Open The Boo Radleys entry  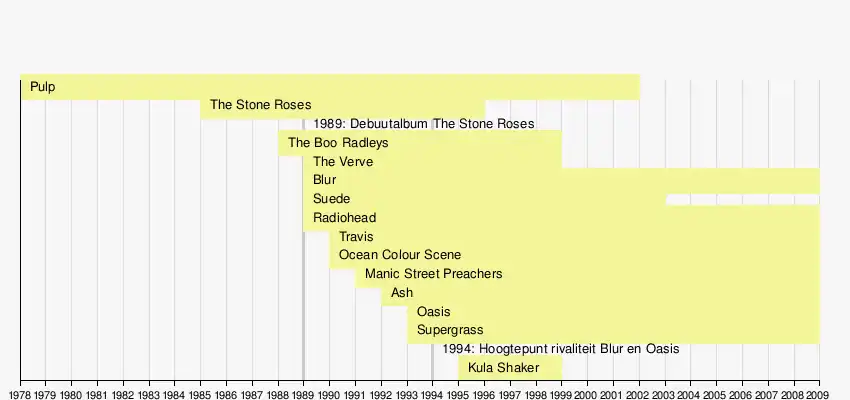point(338,143)
